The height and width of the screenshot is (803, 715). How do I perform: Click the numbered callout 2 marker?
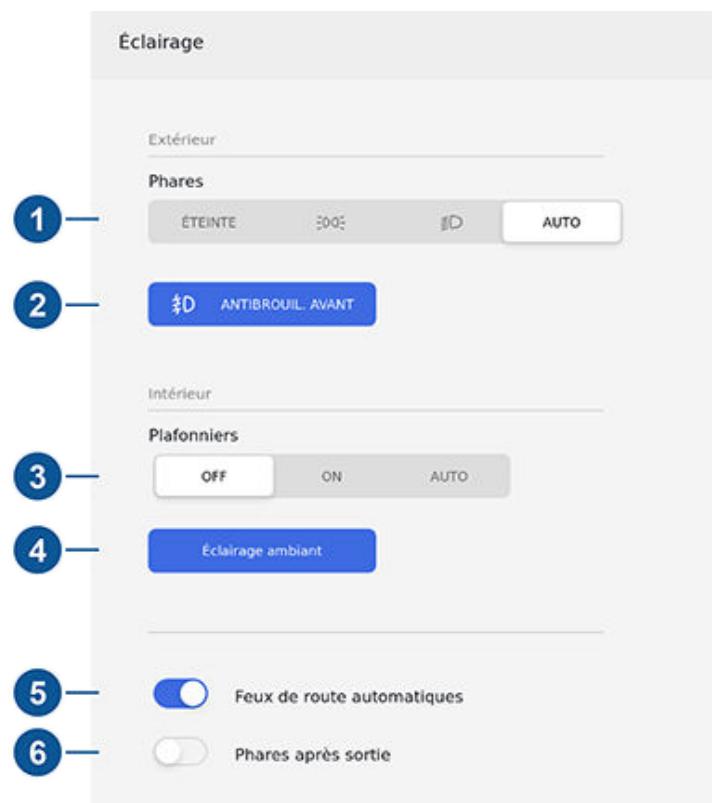pos(37,305)
